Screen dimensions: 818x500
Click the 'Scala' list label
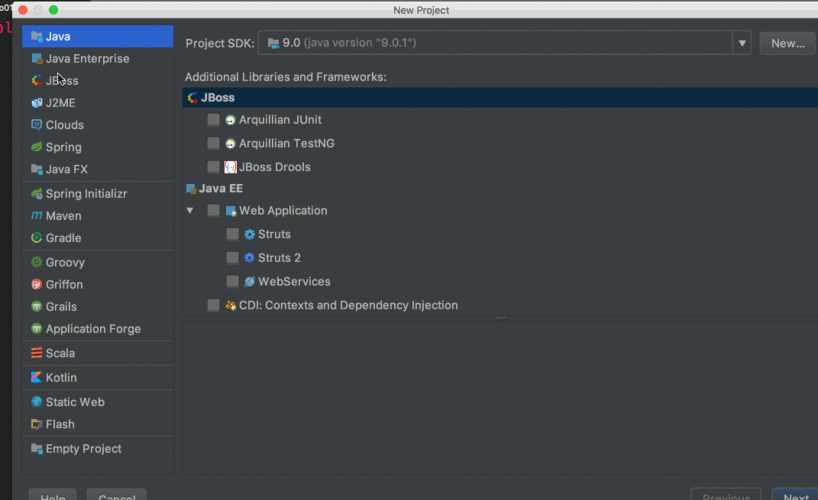[x=60, y=353]
